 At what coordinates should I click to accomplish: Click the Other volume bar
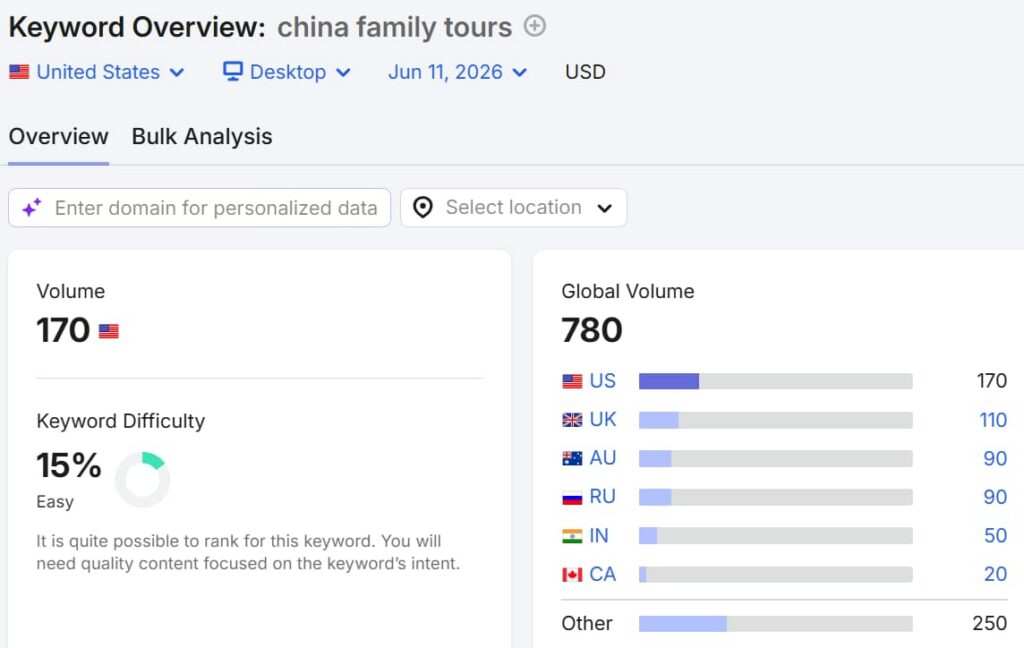tap(775, 624)
